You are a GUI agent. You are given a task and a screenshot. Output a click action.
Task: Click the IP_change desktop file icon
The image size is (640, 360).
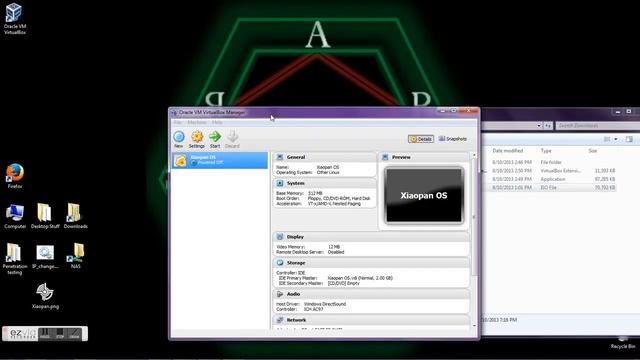(x=45, y=256)
